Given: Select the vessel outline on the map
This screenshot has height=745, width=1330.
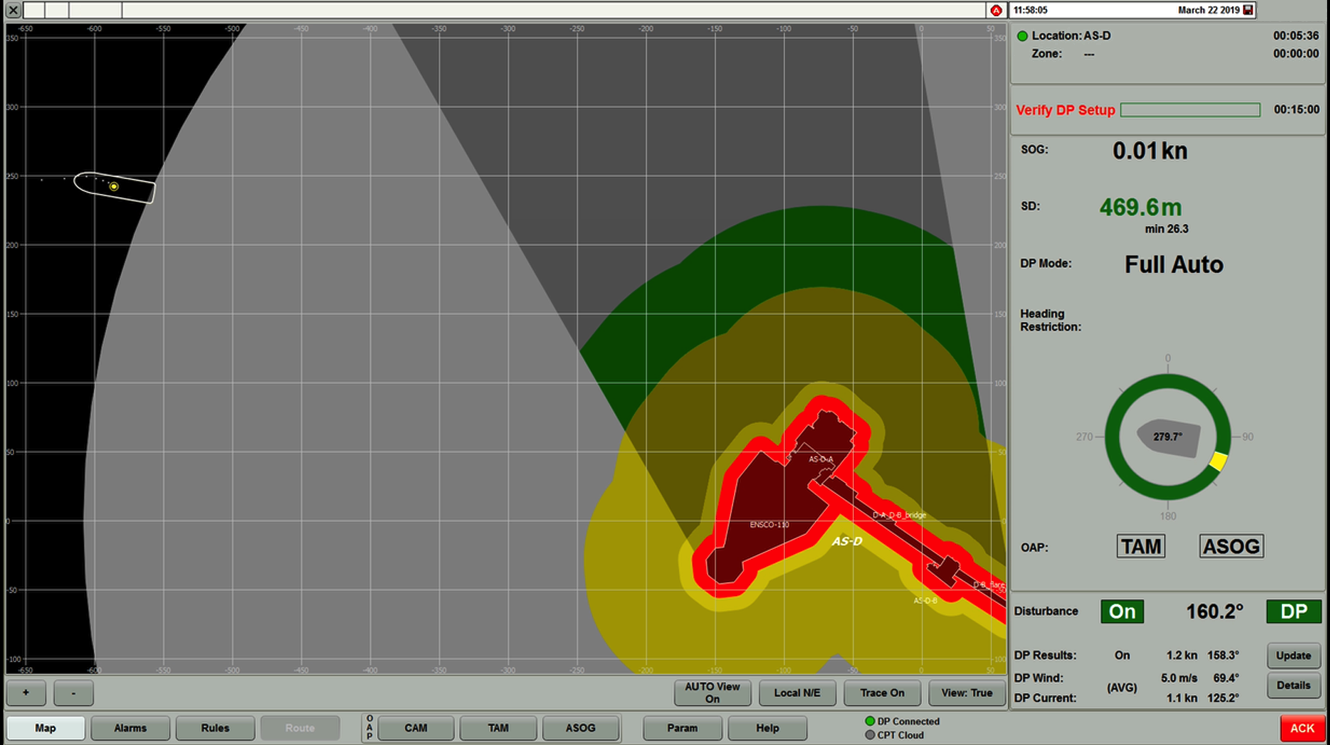Looking at the screenshot, I should click(x=115, y=187).
